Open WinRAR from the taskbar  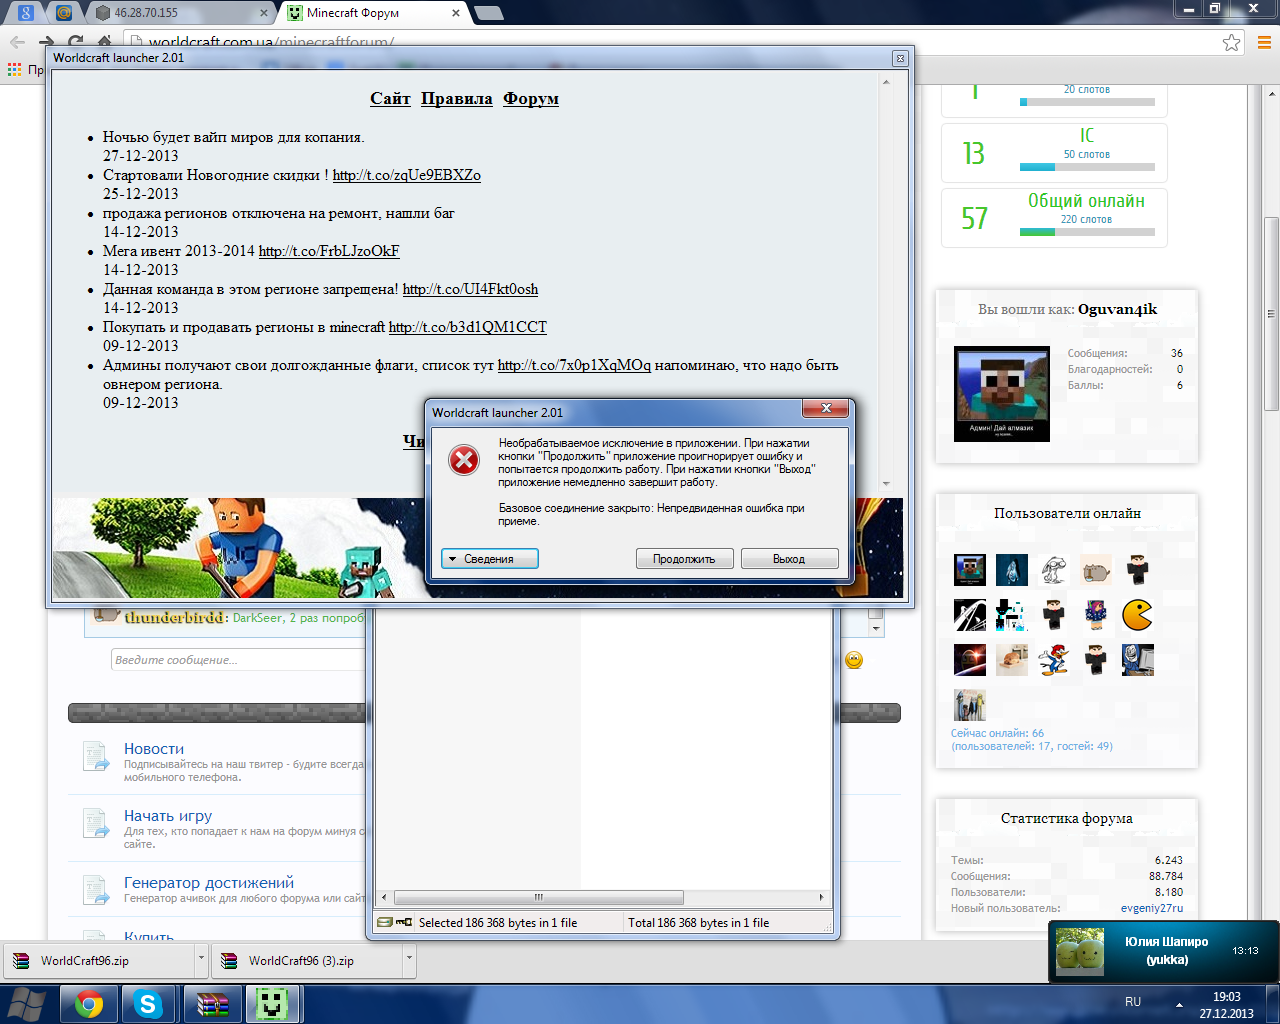point(213,1004)
